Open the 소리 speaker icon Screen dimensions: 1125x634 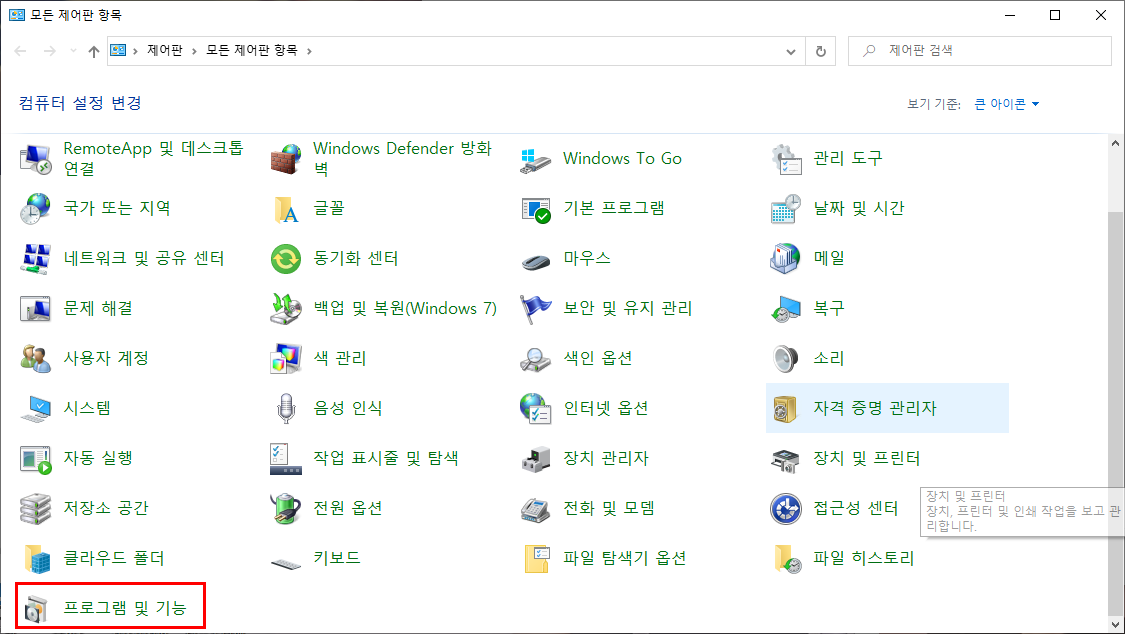[786, 358]
